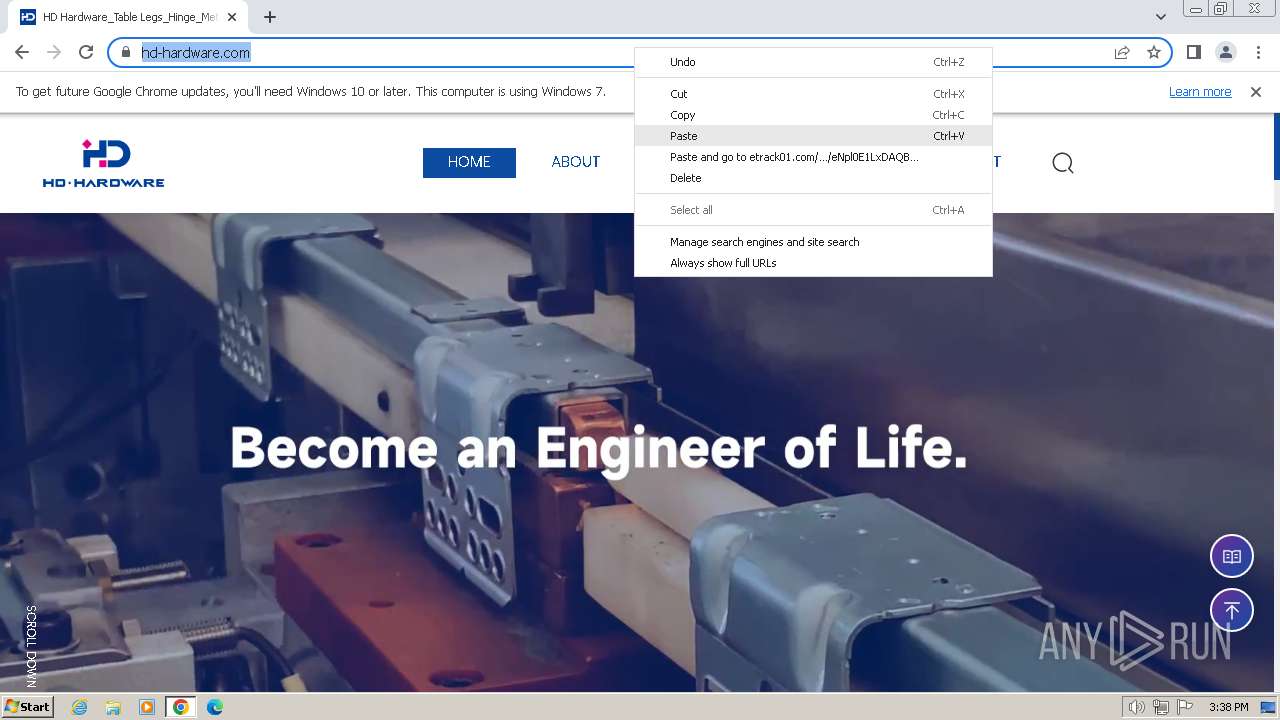Expand the tab search chevron

point(1160,17)
